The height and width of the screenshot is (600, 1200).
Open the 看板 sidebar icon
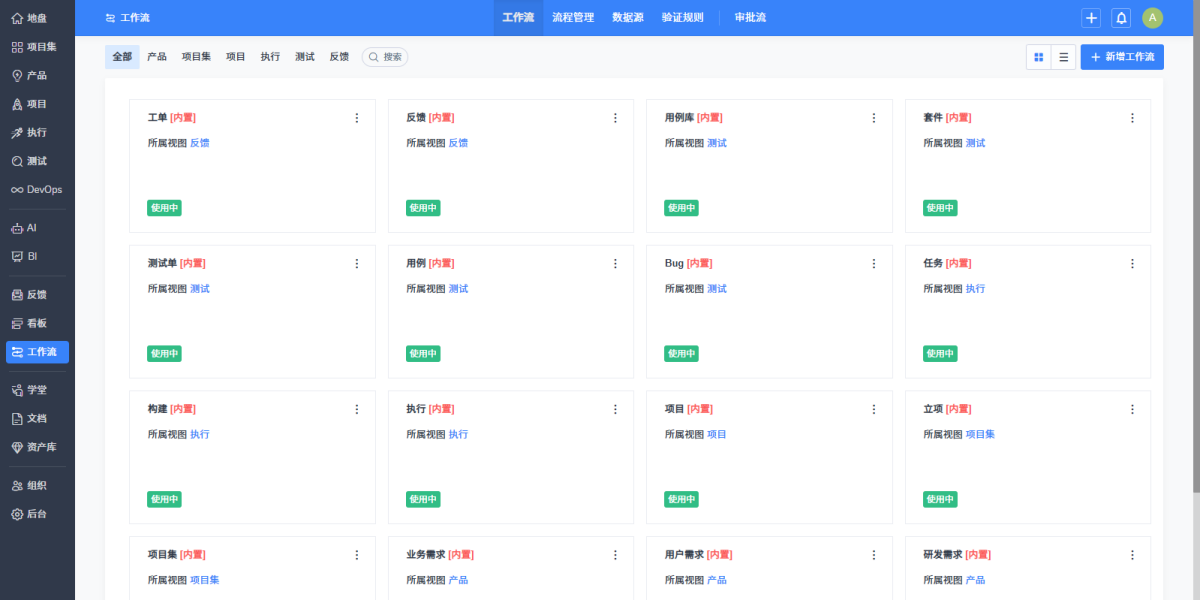click(17, 323)
